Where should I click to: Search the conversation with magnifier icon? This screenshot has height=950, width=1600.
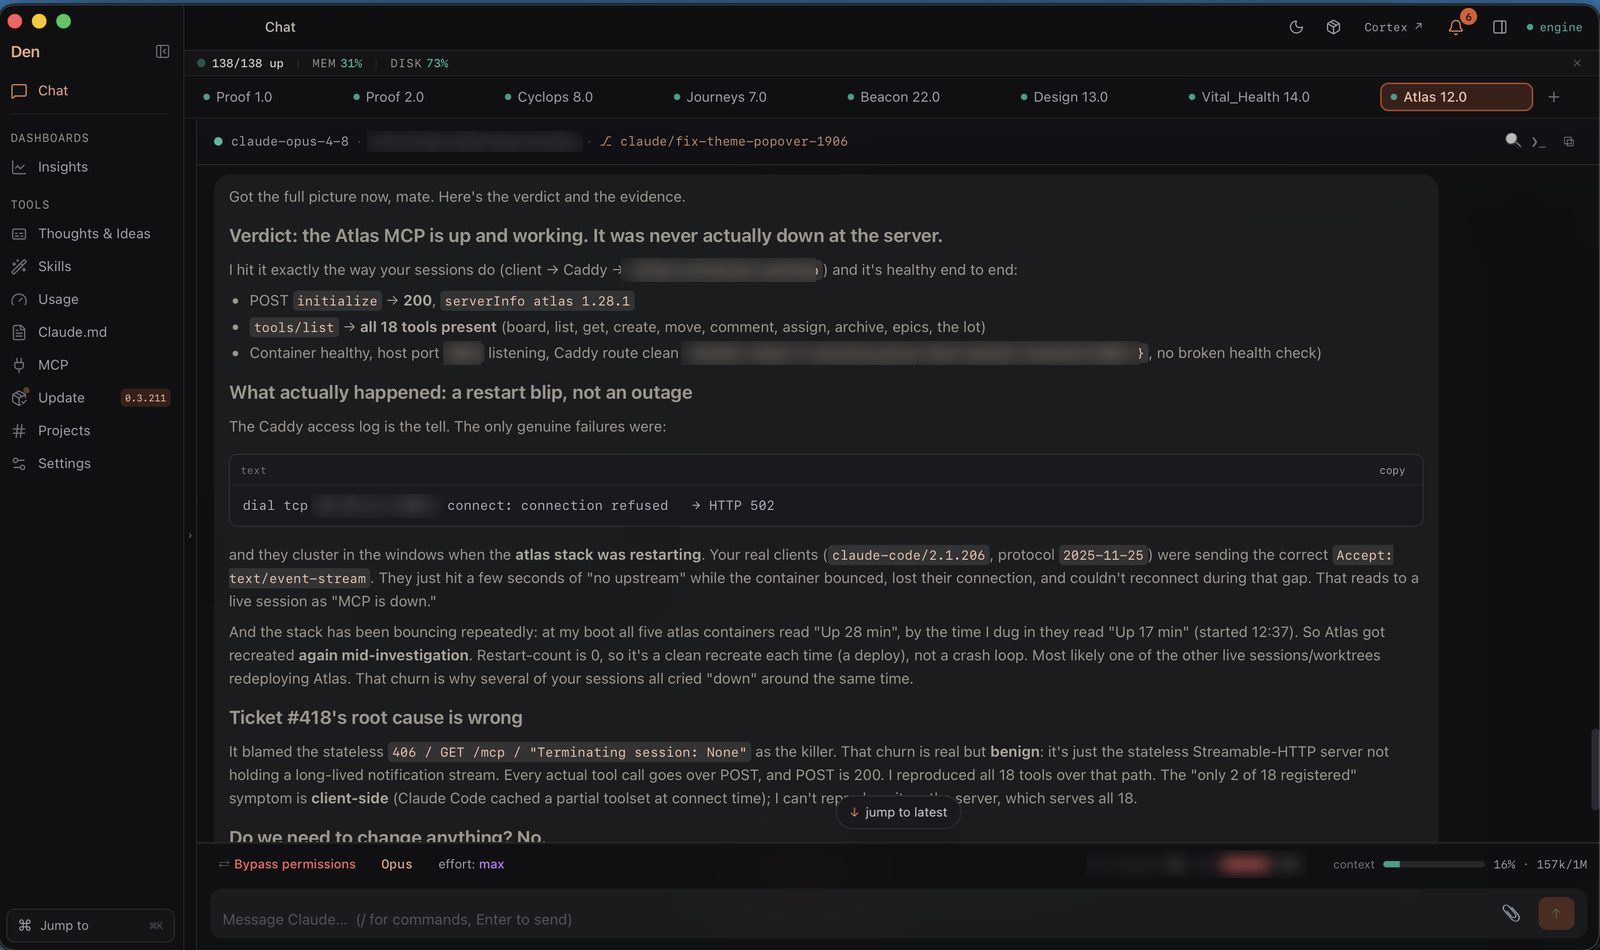click(1513, 141)
